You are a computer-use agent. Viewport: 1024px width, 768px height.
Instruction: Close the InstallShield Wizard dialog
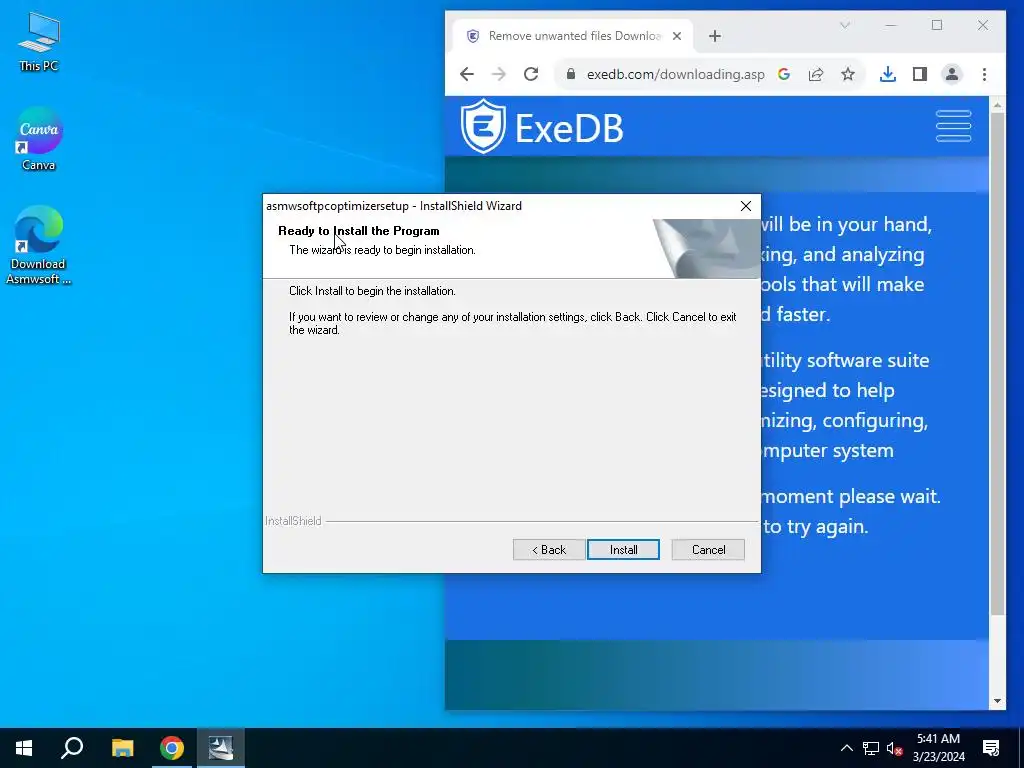[x=746, y=206]
